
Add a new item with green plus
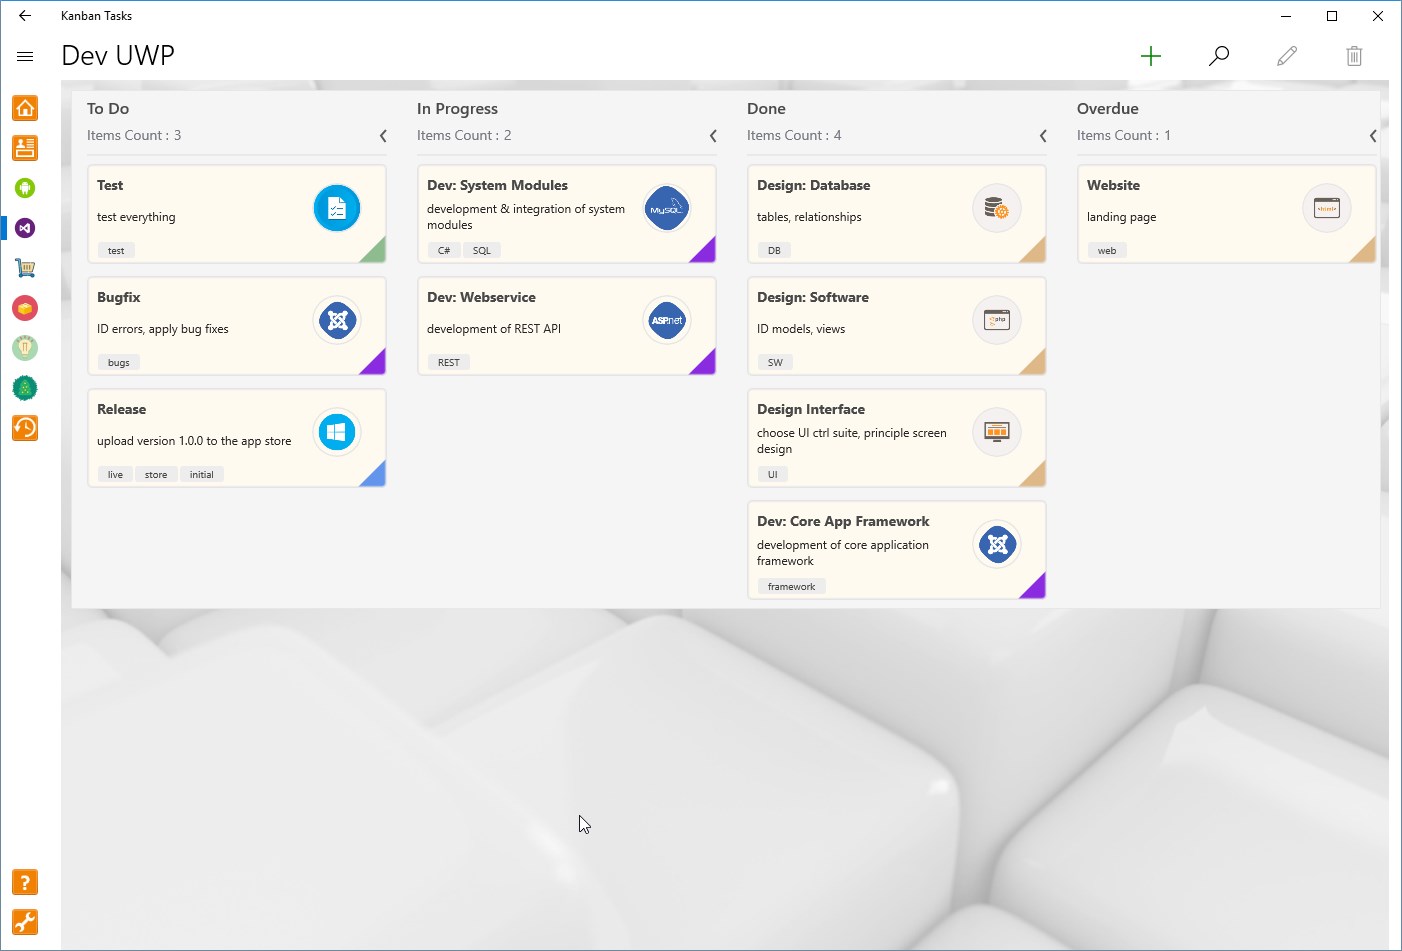click(1151, 56)
